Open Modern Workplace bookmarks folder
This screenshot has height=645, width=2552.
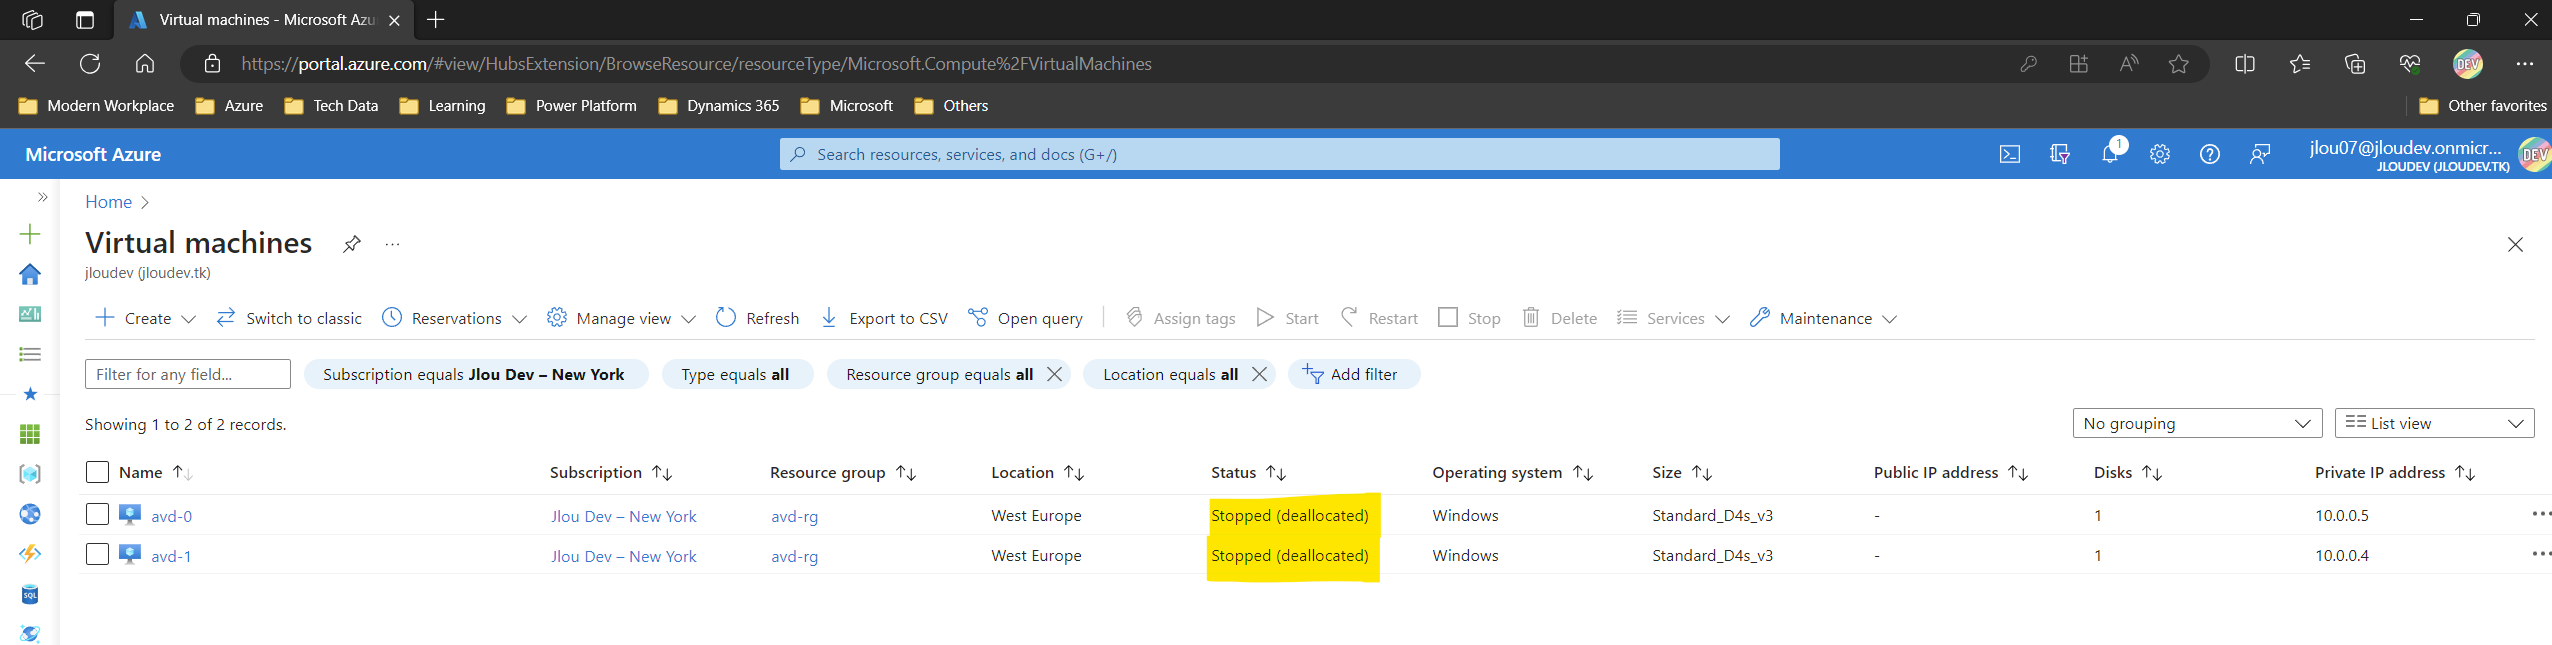click(96, 106)
